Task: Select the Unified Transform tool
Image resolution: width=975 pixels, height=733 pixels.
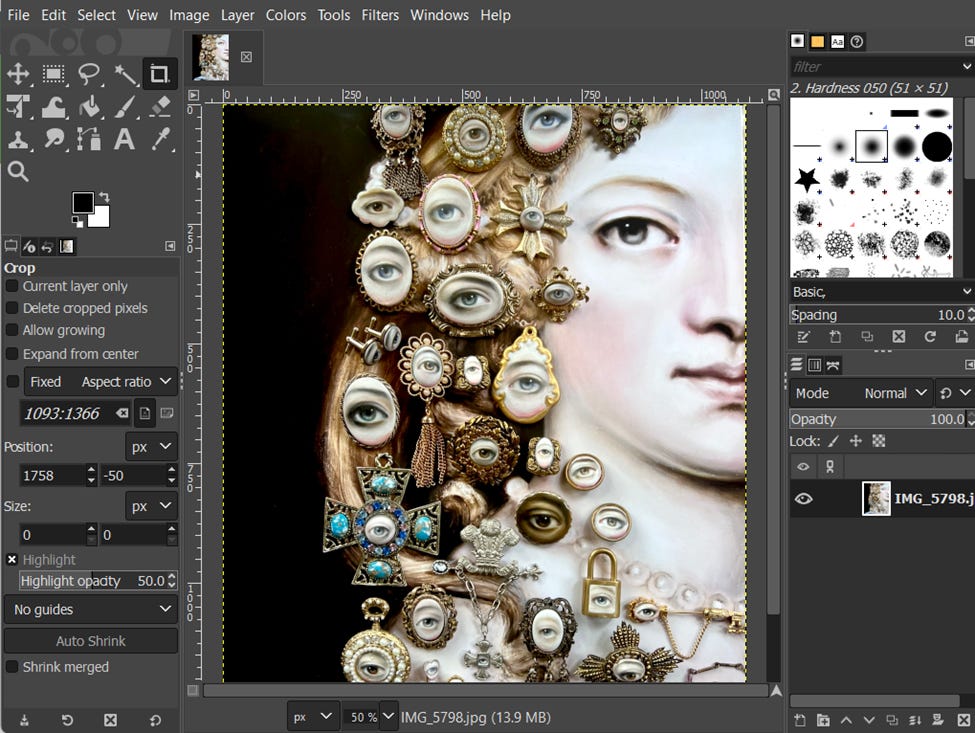Action: [x=18, y=107]
